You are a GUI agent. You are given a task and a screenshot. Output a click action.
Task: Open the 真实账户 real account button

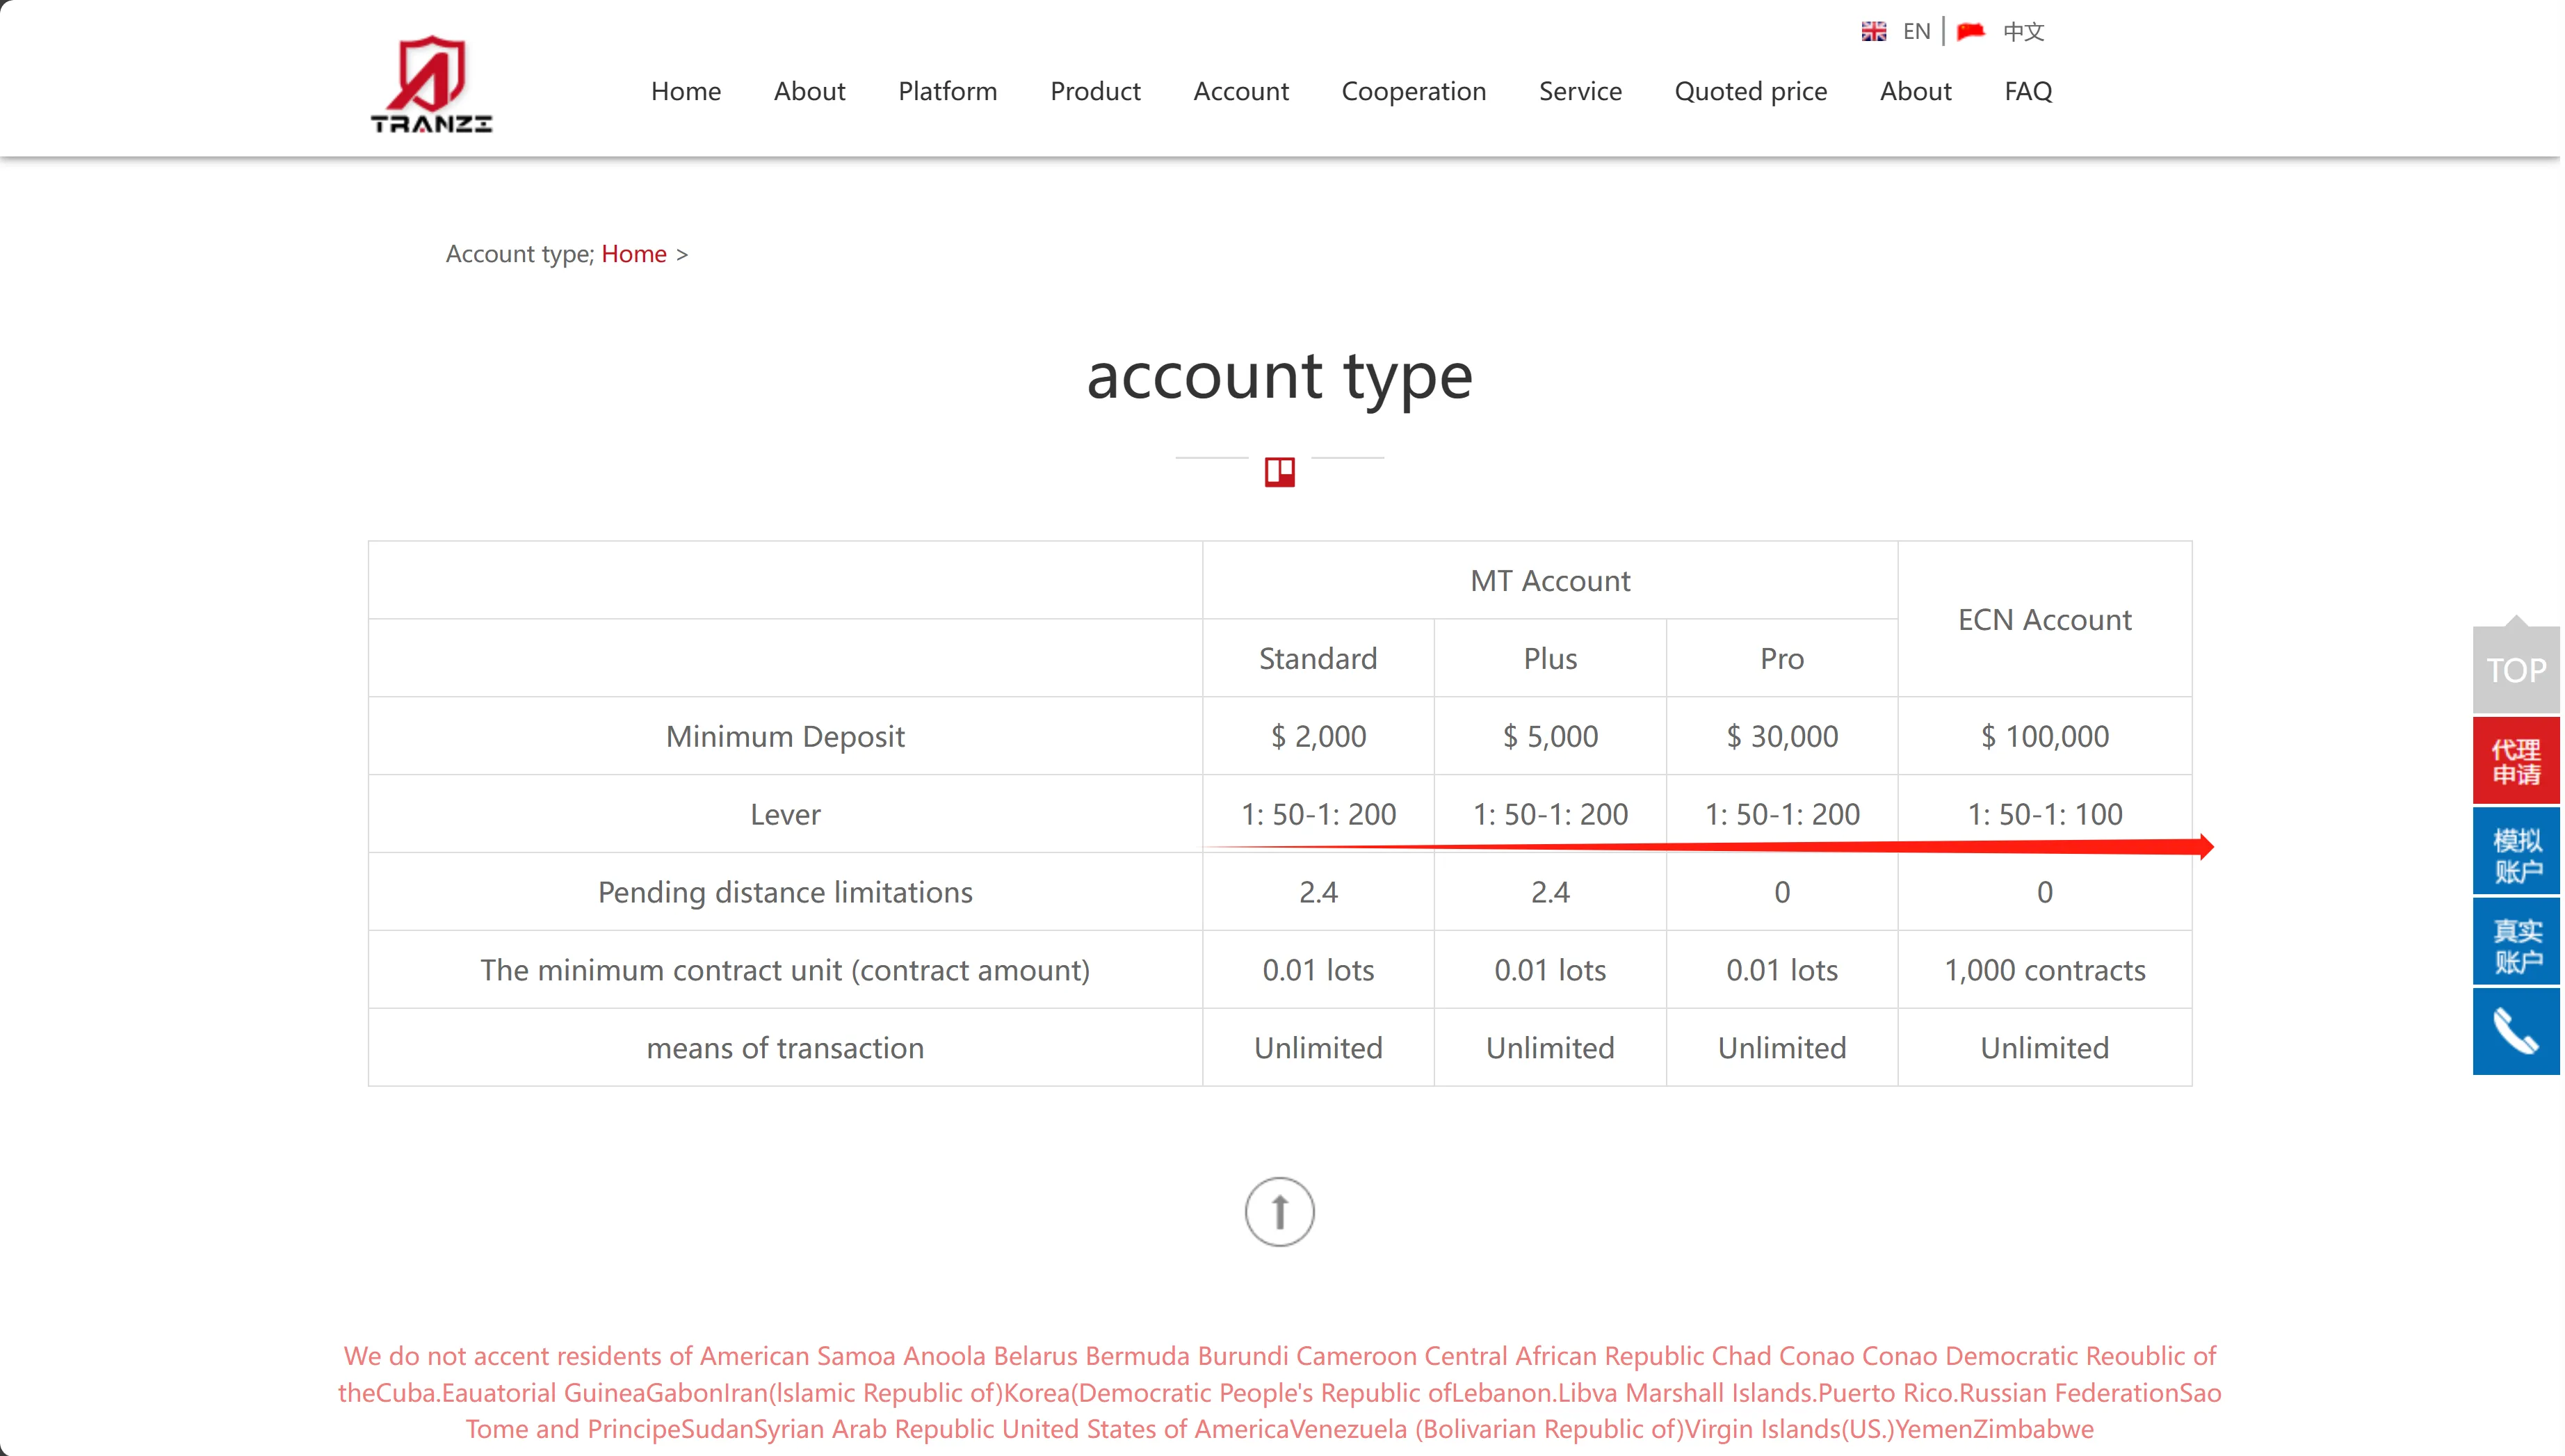point(2515,942)
